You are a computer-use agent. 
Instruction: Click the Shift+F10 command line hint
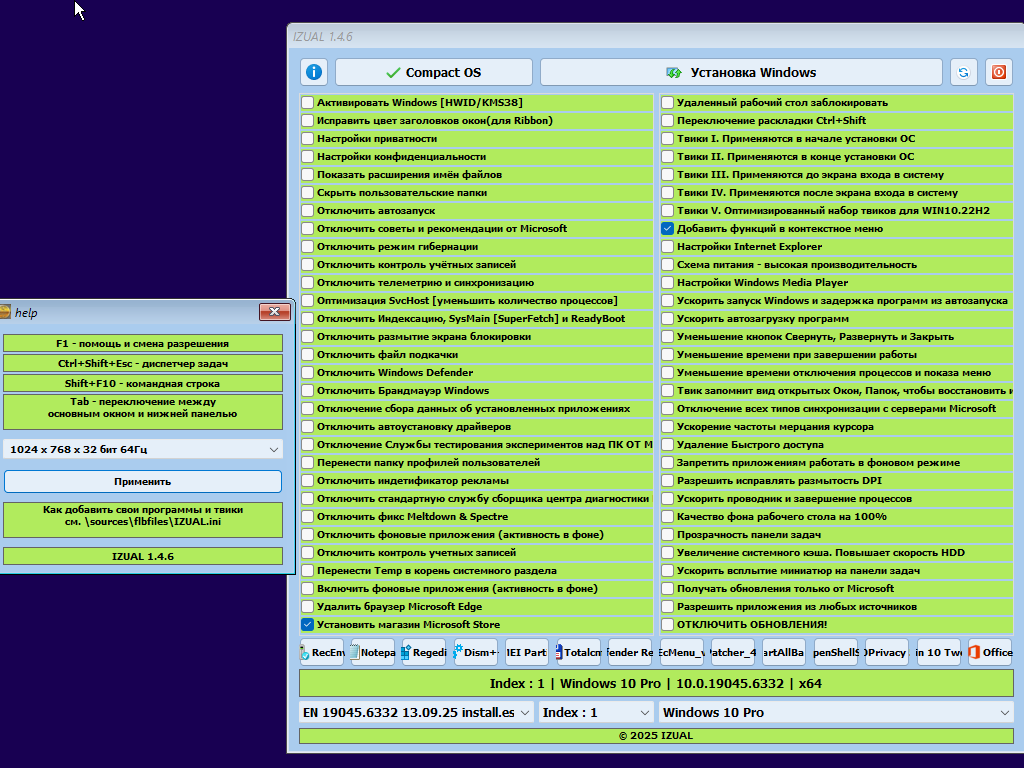pyautogui.click(x=142, y=383)
